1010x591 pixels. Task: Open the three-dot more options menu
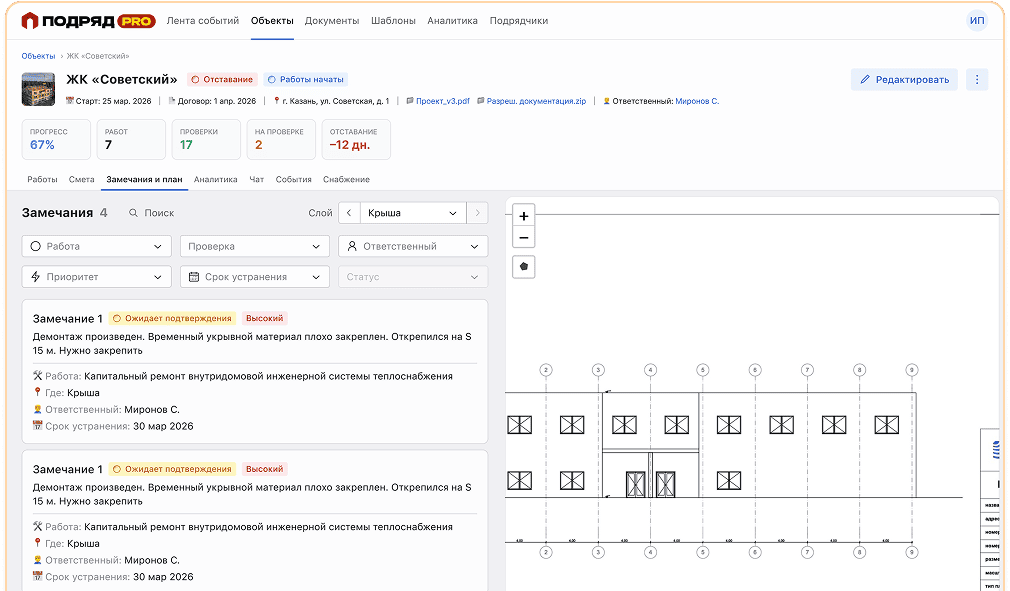[977, 79]
